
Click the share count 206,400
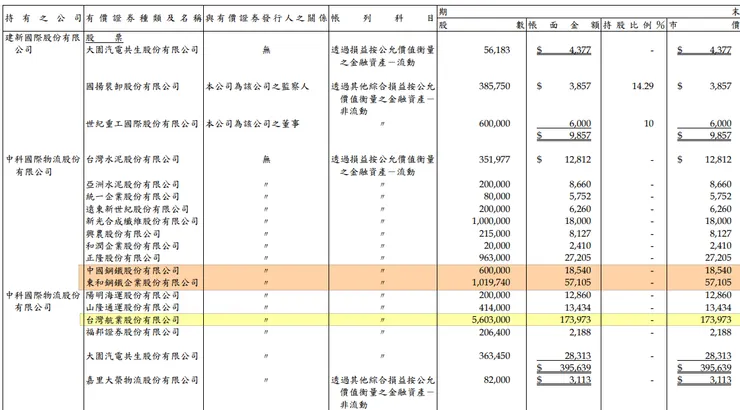tap(494, 333)
